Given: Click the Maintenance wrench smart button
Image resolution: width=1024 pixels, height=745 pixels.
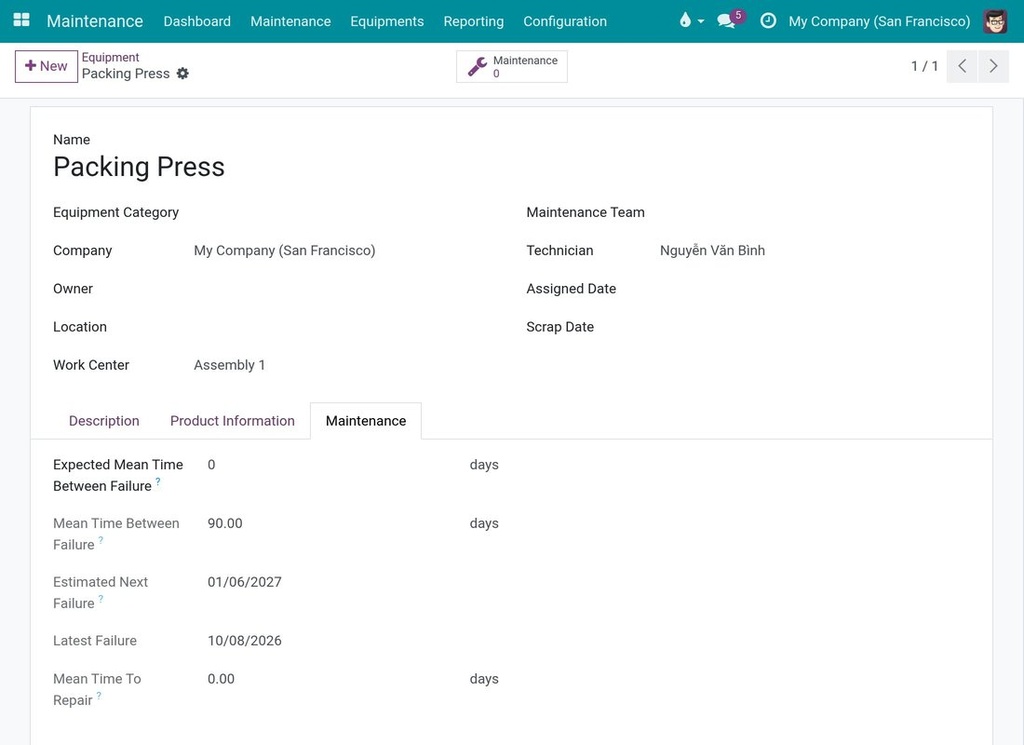Looking at the screenshot, I should 512,67.
